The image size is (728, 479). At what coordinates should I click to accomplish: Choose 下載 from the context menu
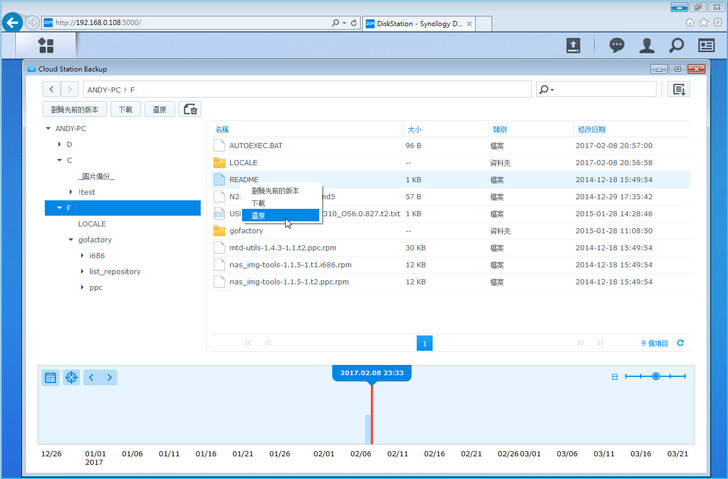point(259,203)
